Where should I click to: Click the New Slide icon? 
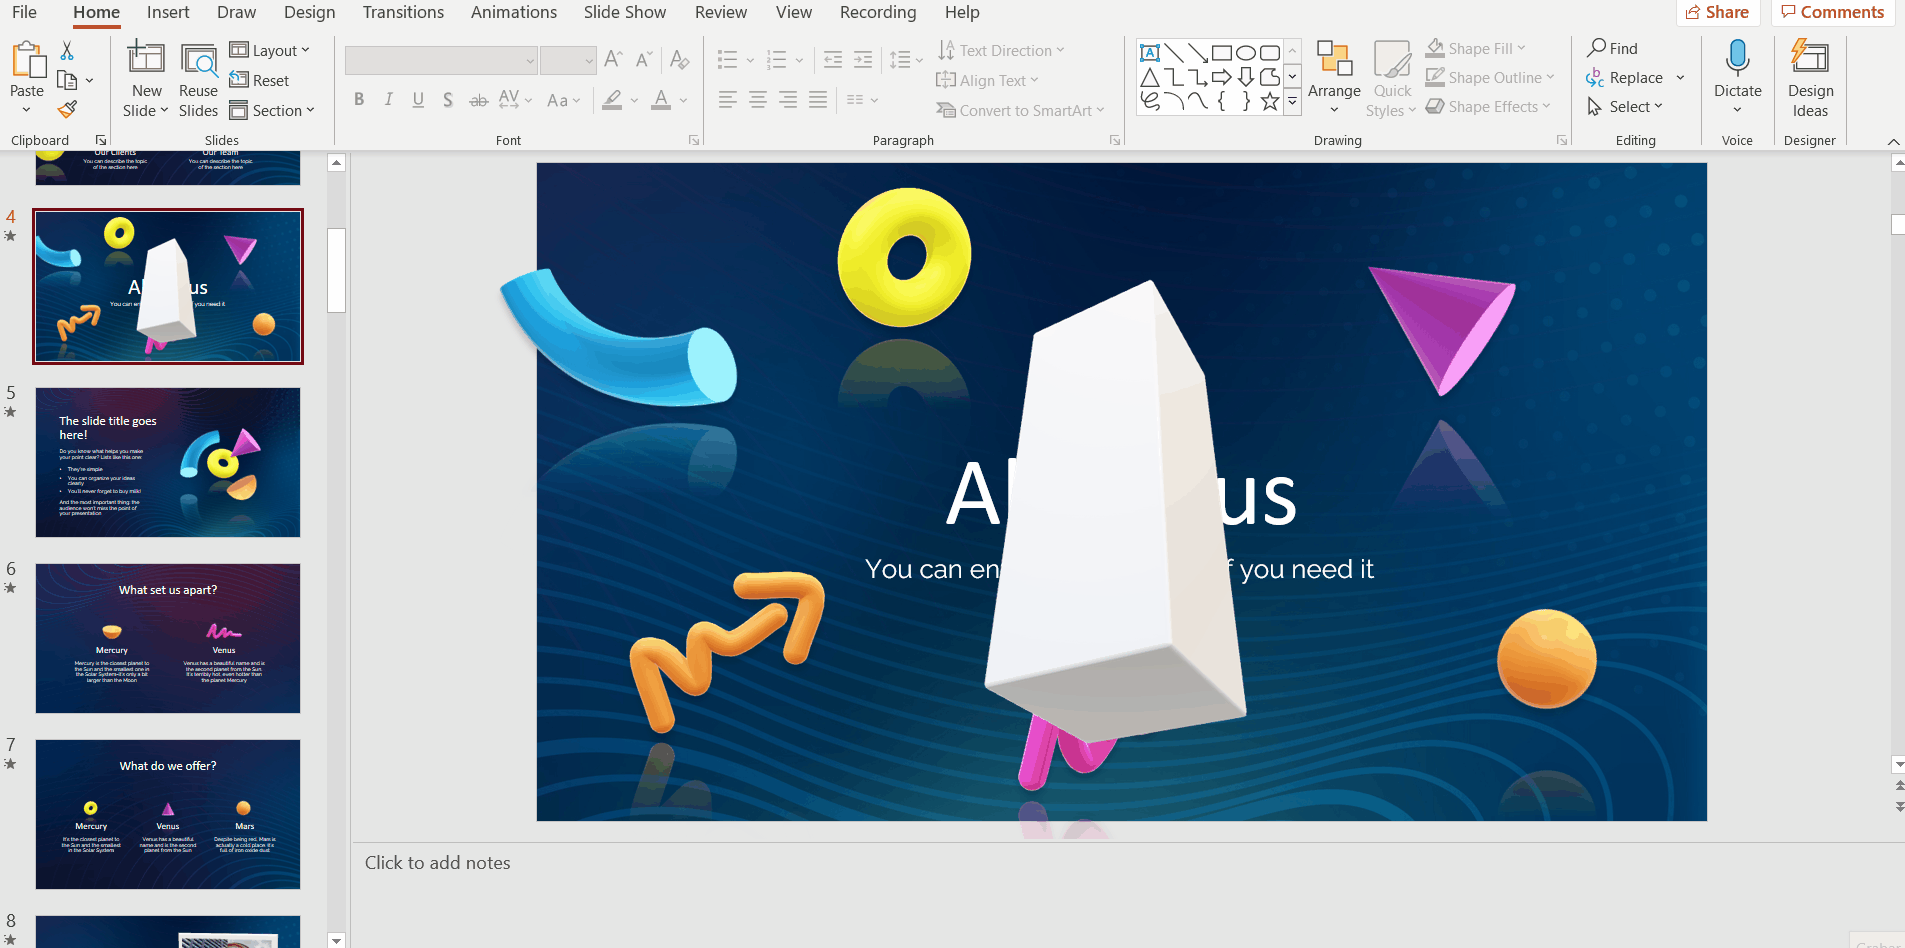tap(146, 59)
